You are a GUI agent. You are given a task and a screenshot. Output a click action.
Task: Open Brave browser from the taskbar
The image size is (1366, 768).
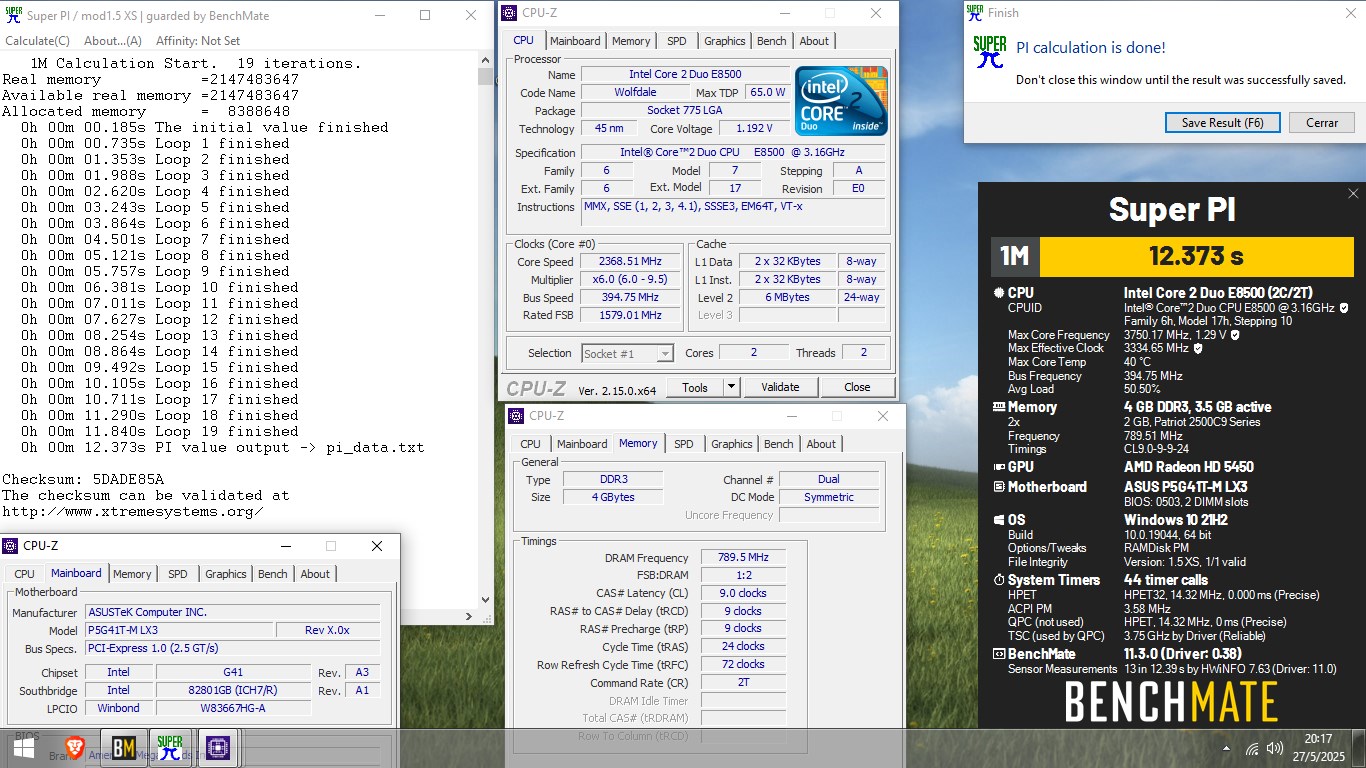point(75,747)
